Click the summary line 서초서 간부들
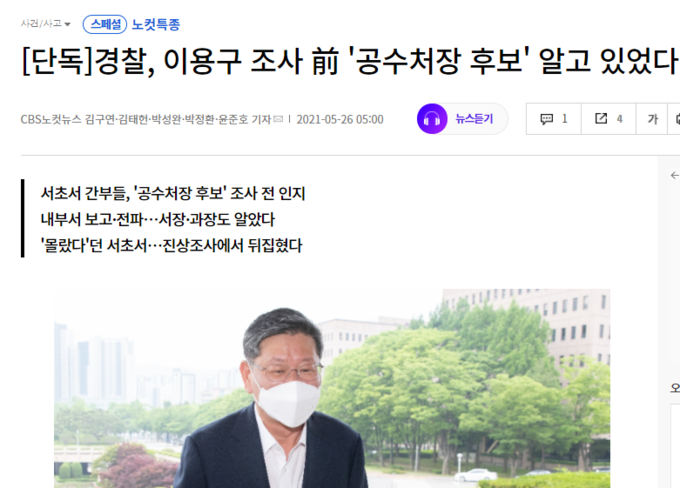 (173, 193)
